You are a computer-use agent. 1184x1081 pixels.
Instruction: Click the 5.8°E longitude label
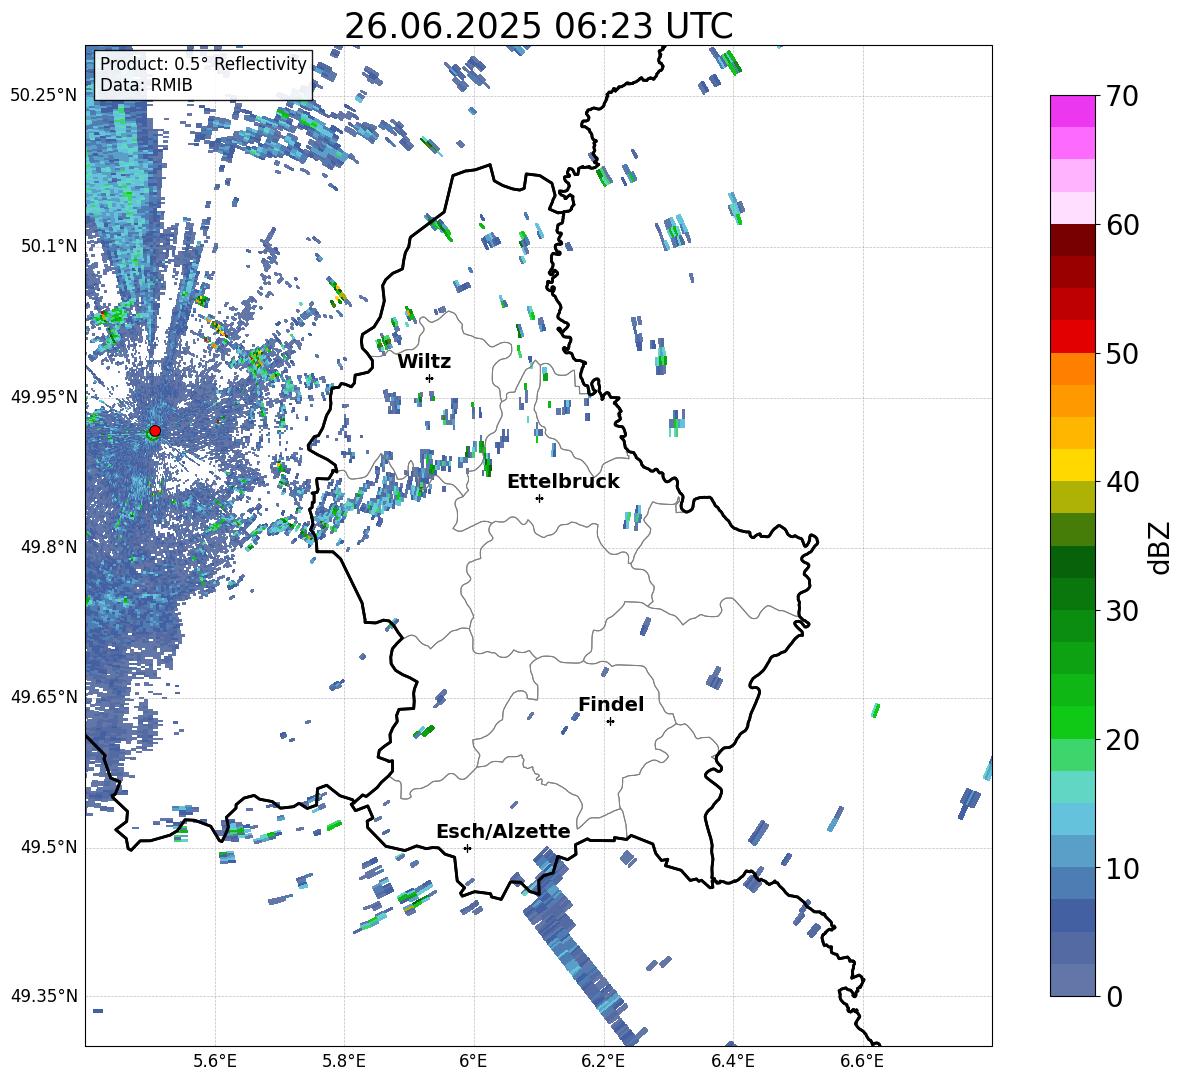pyautogui.click(x=344, y=1061)
